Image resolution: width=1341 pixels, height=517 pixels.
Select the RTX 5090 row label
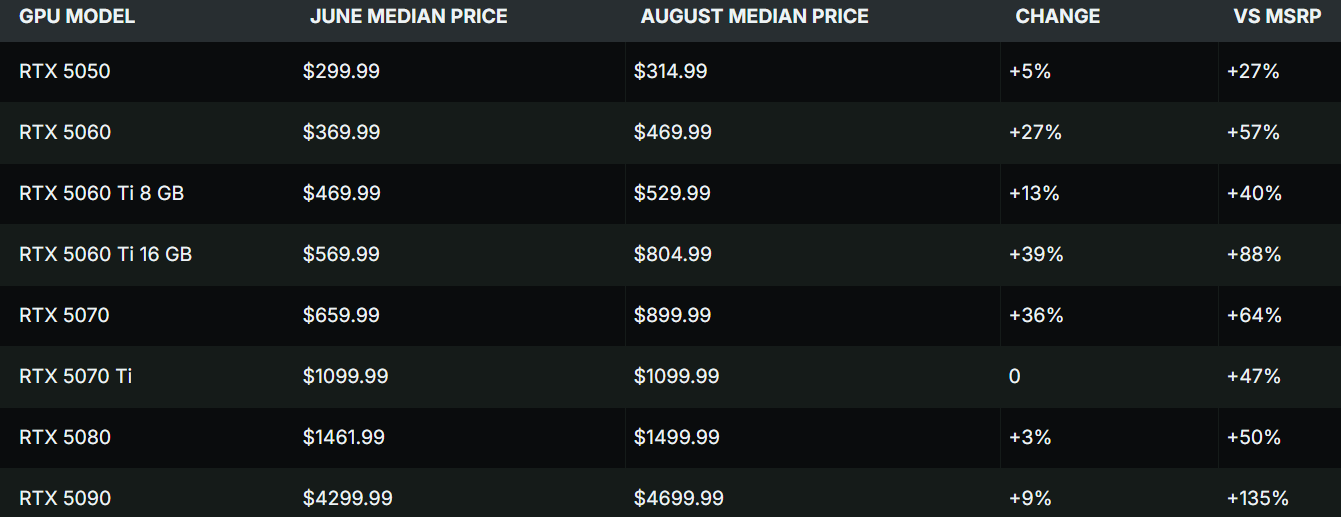point(65,498)
